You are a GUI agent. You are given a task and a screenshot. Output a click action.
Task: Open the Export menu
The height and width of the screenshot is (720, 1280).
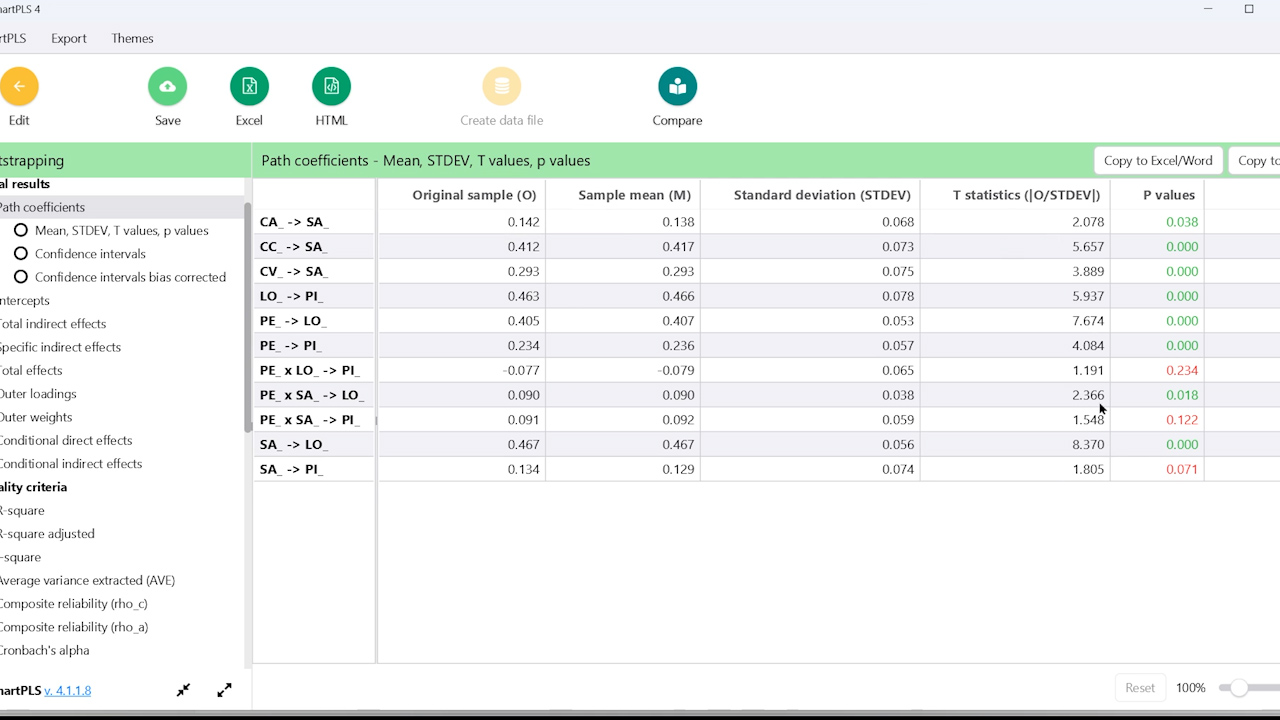[69, 38]
